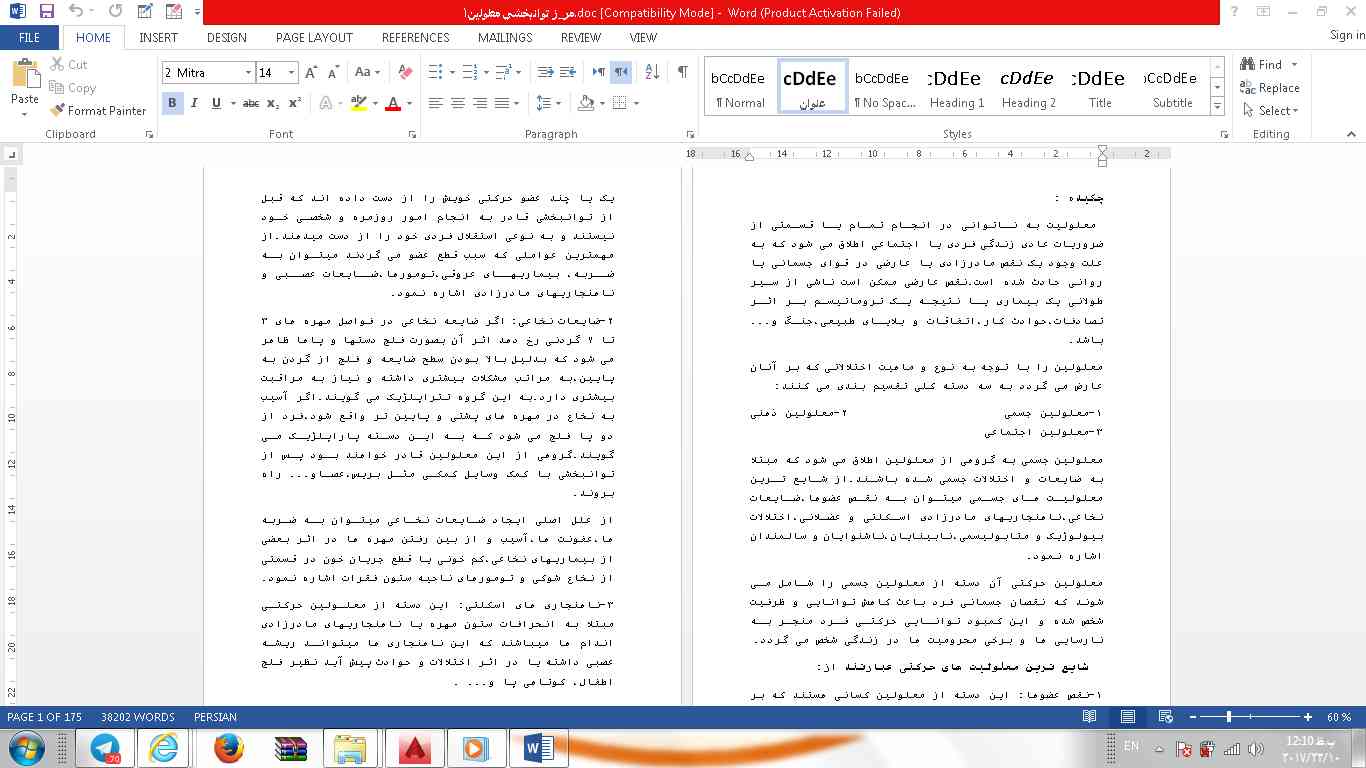
Task: Apply red font color button
Action: (392, 103)
